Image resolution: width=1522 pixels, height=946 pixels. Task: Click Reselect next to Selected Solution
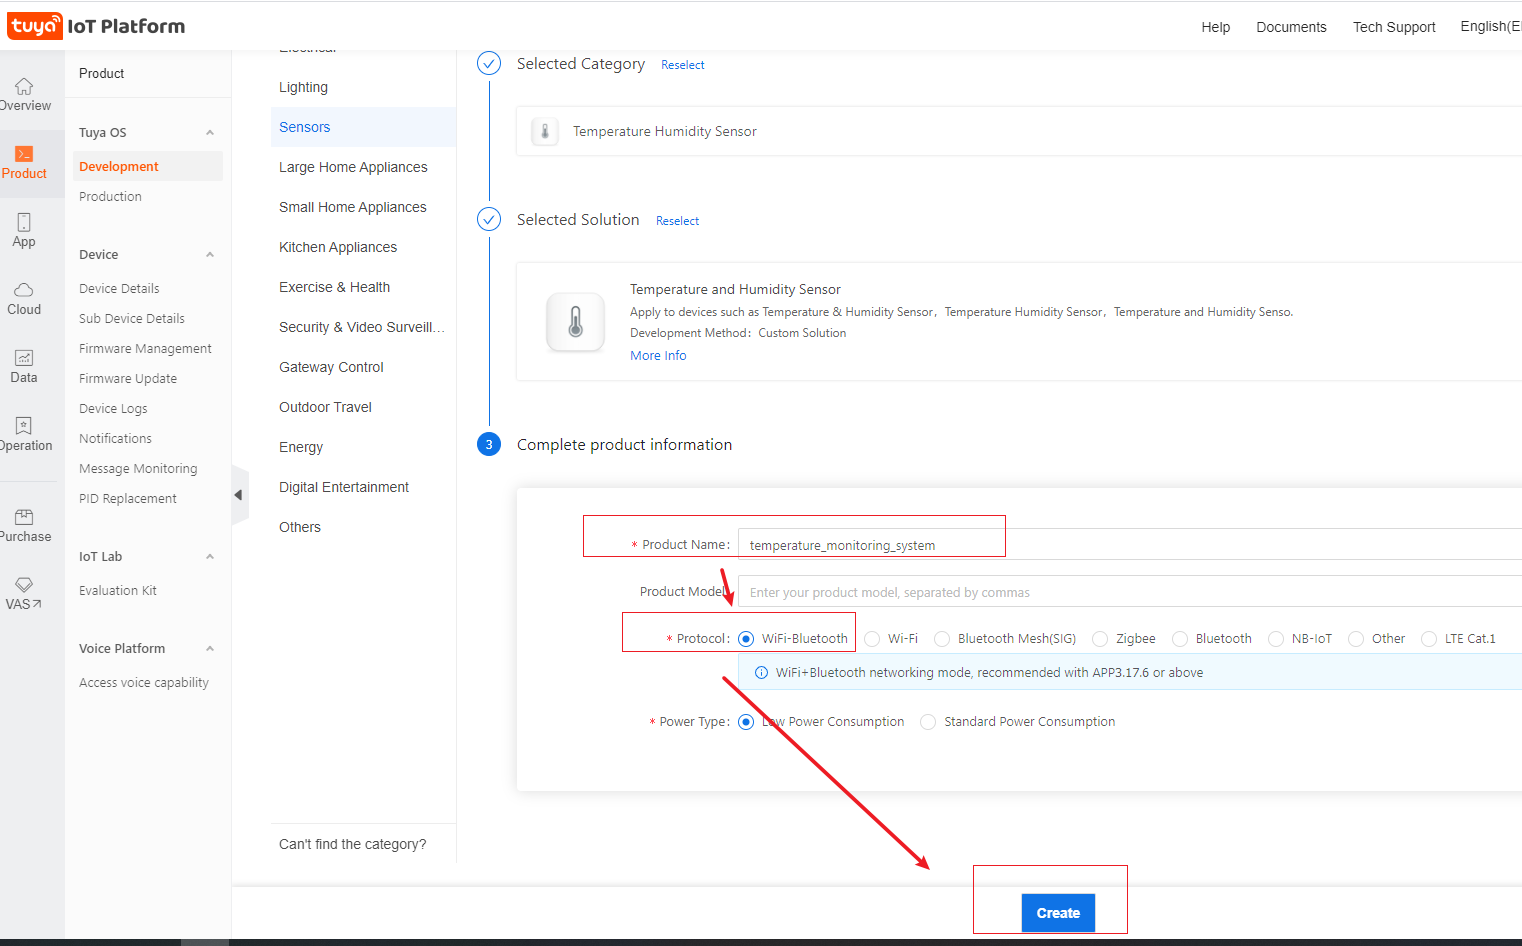point(678,221)
